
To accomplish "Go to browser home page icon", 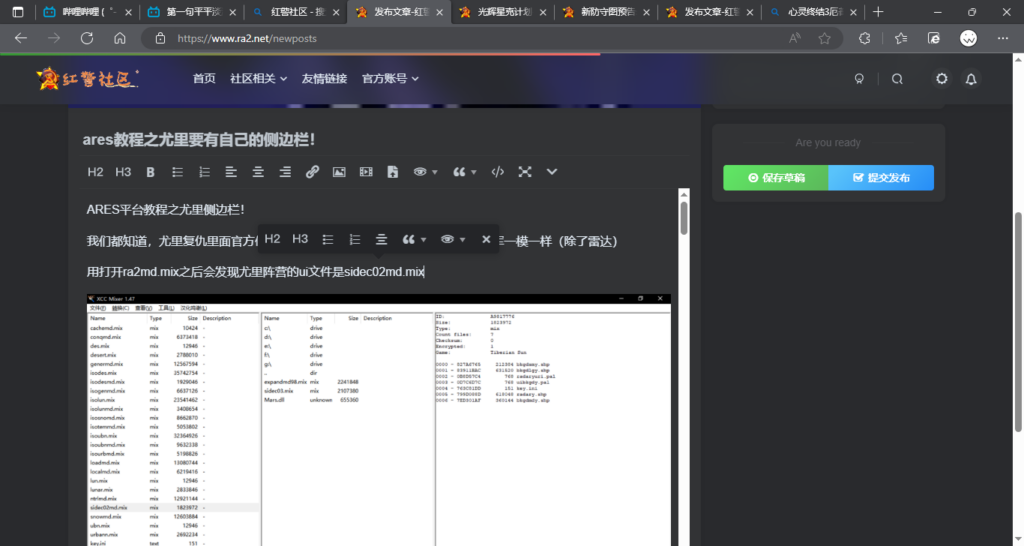I will [x=120, y=39].
